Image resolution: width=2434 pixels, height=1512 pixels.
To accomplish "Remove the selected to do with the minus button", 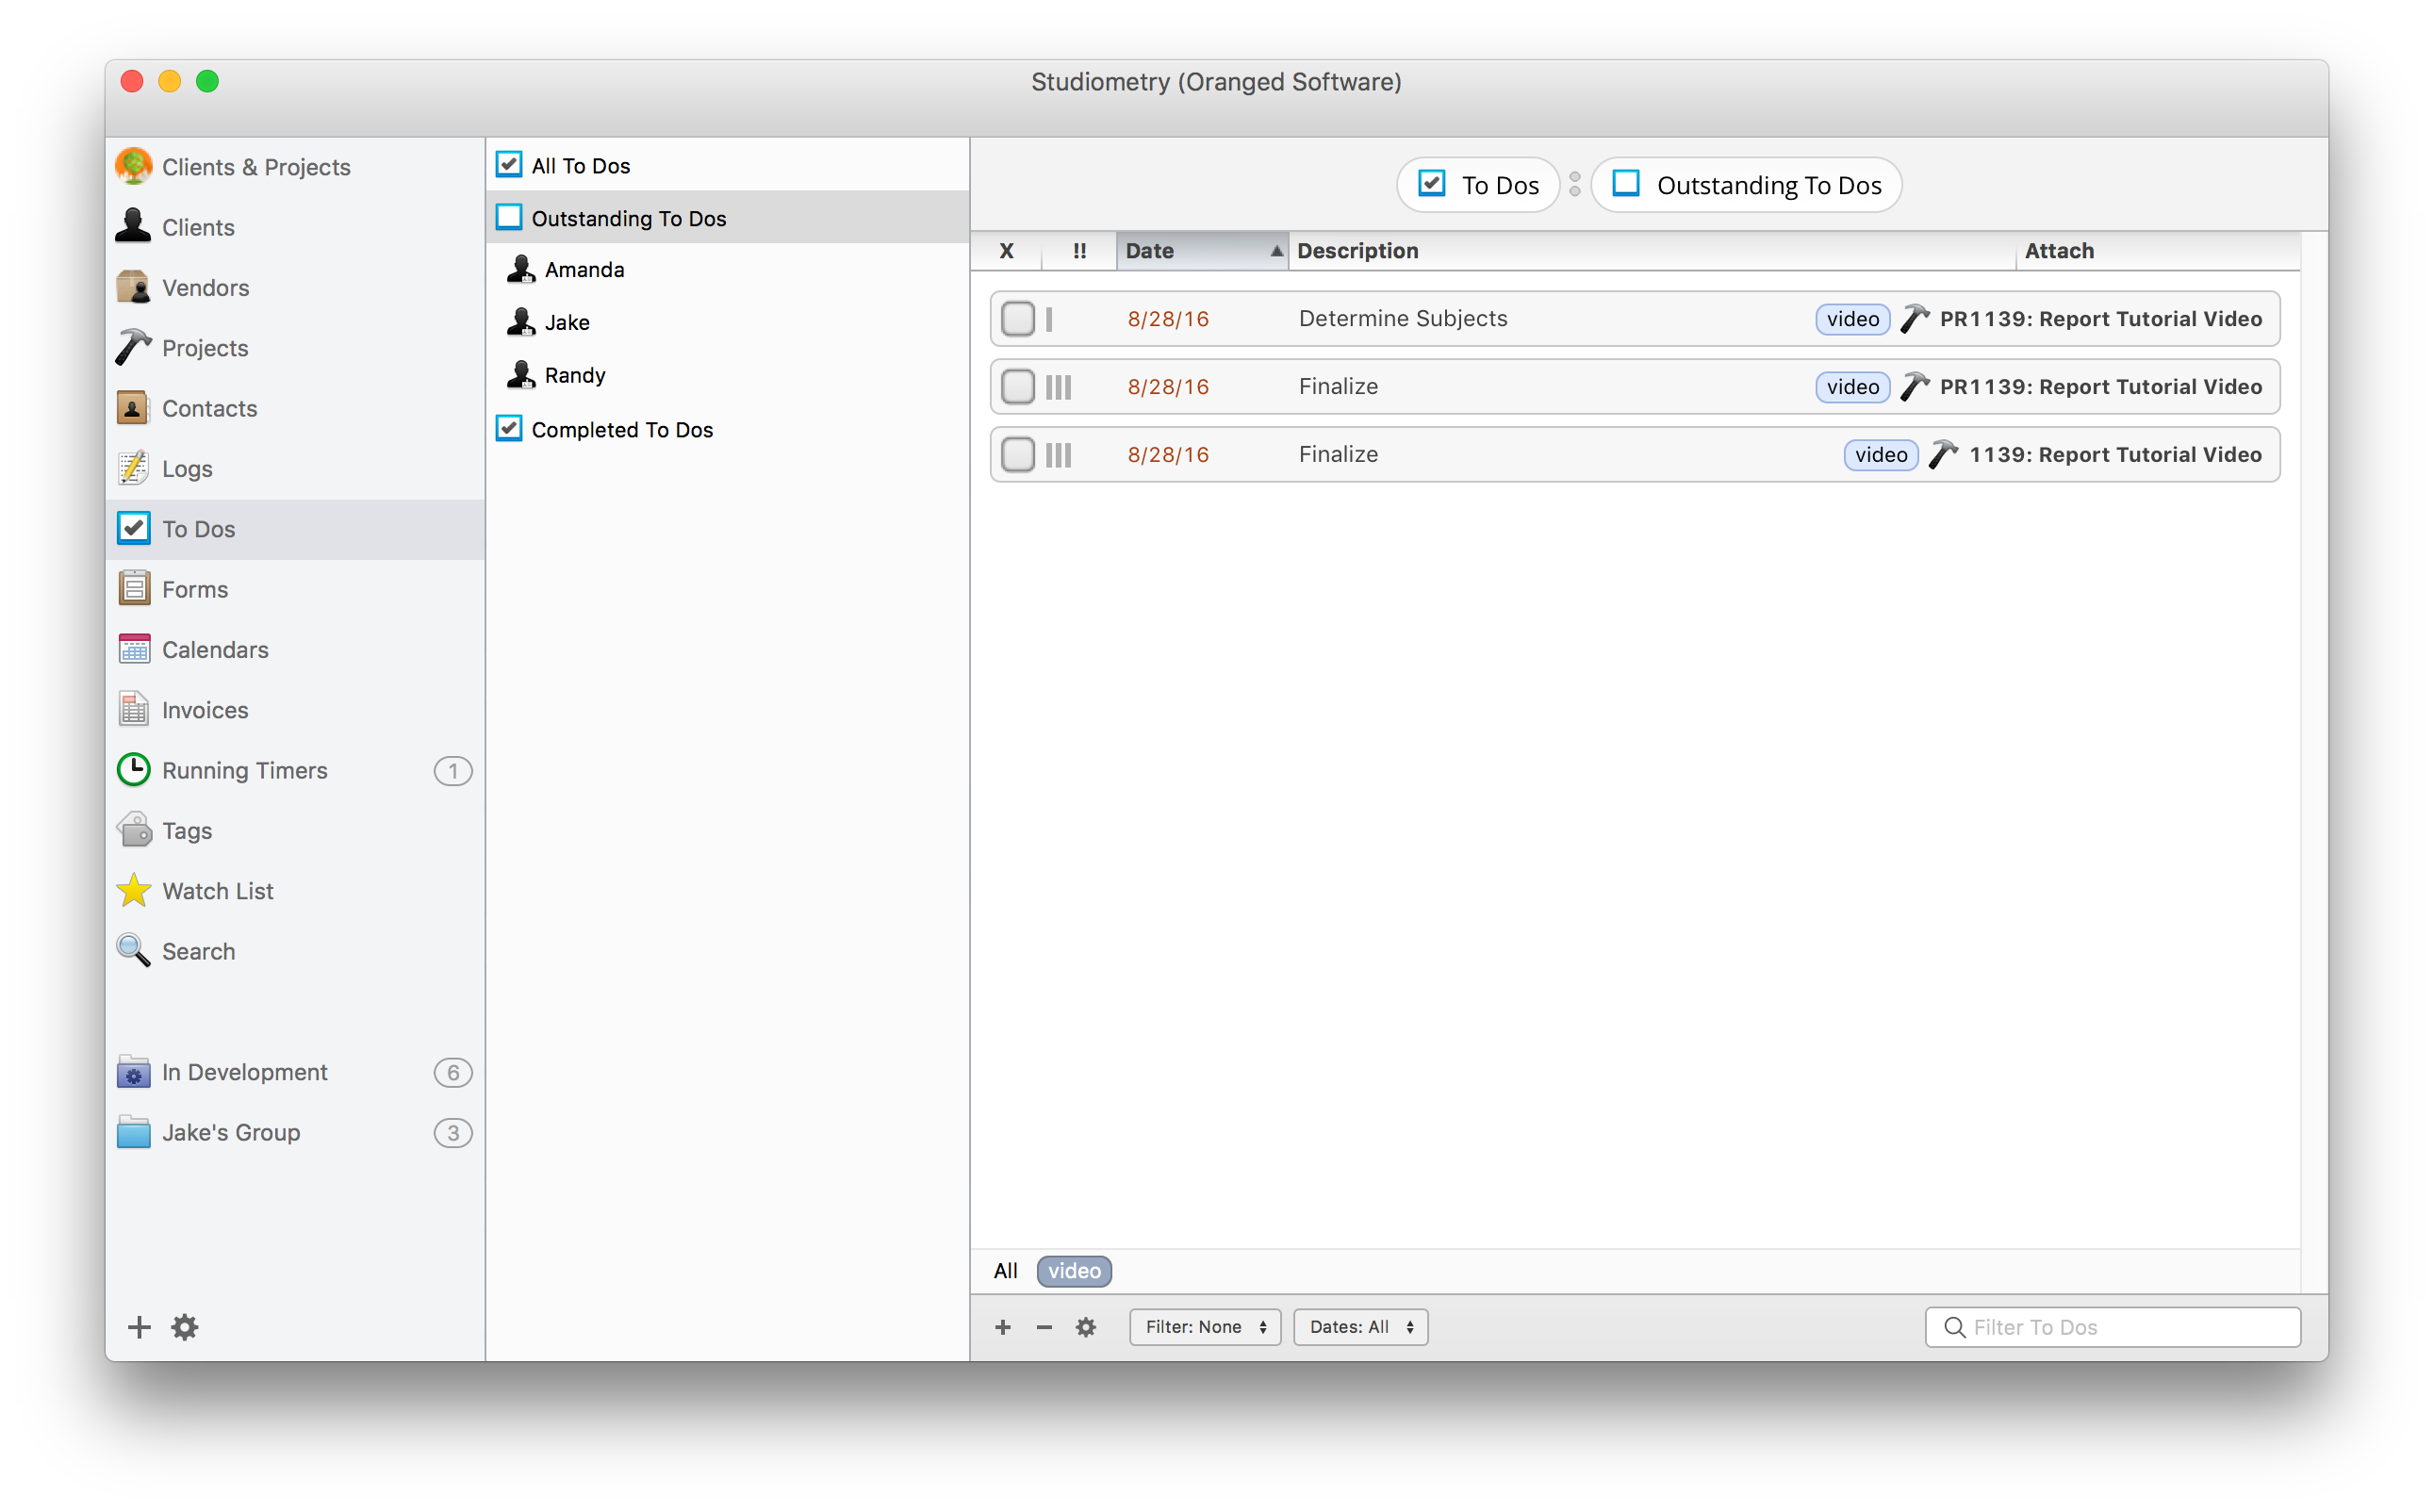I will point(1044,1327).
